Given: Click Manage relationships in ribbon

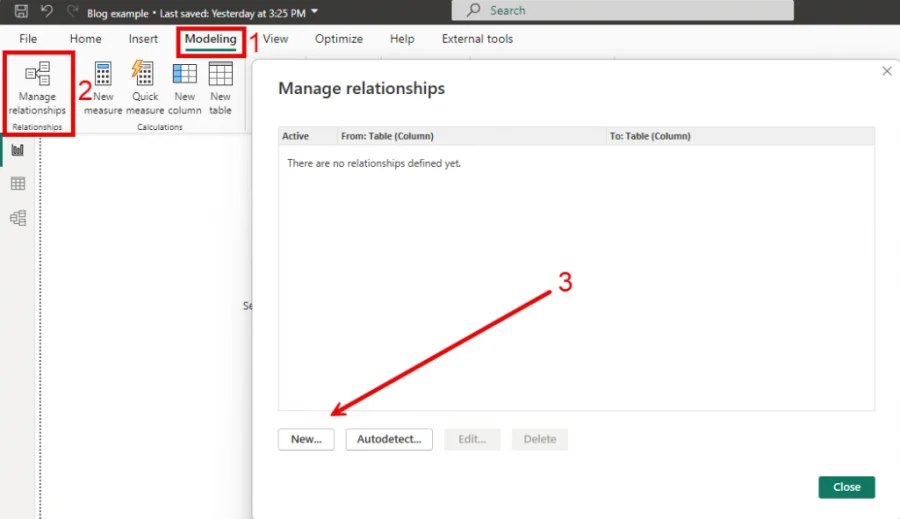Looking at the screenshot, I should pos(37,88).
